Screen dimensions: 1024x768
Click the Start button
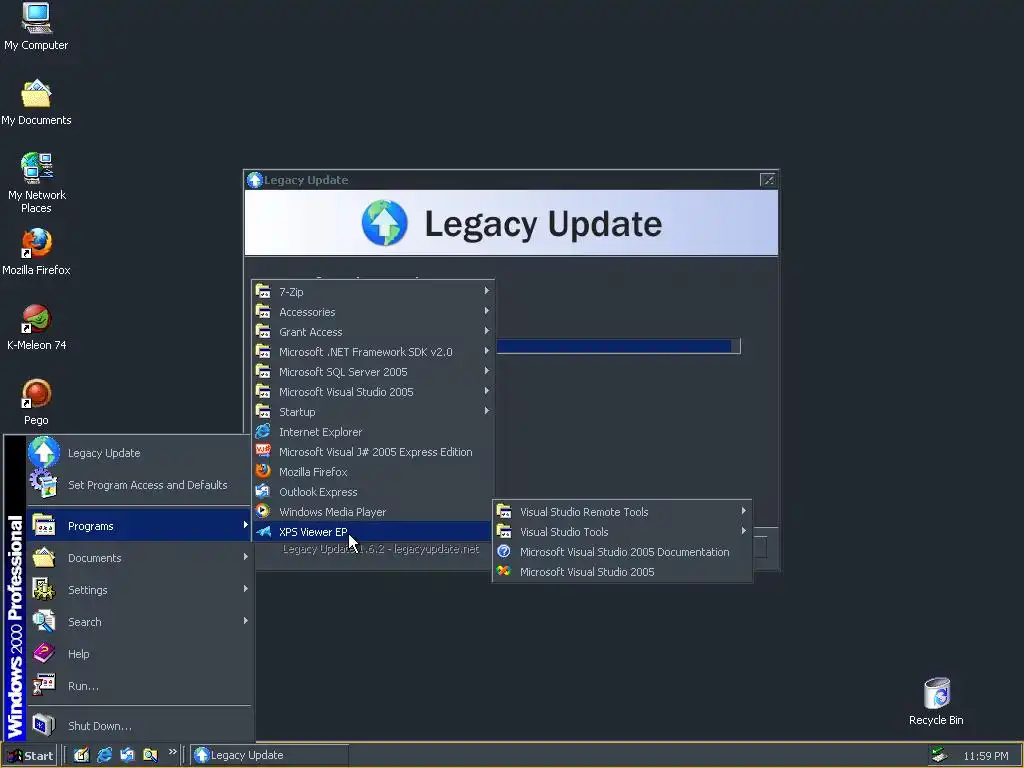point(30,756)
